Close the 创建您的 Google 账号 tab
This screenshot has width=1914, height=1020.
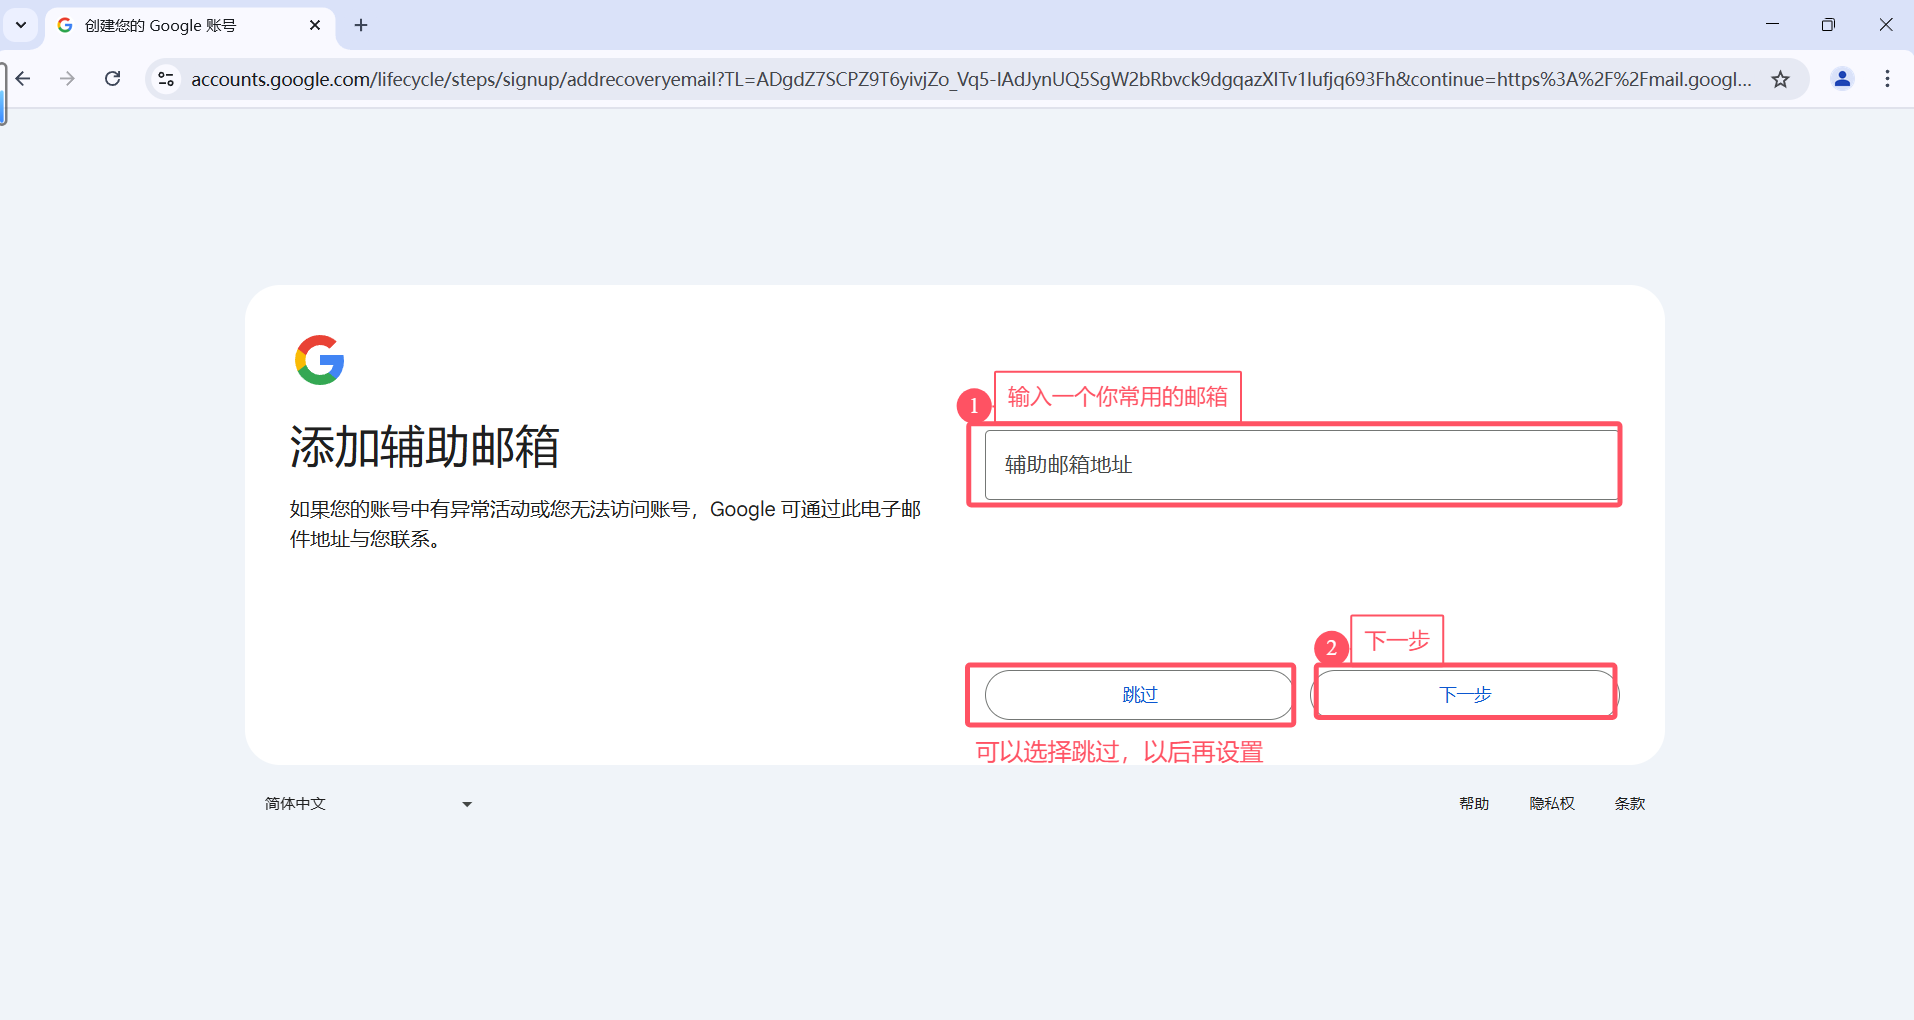point(315,25)
